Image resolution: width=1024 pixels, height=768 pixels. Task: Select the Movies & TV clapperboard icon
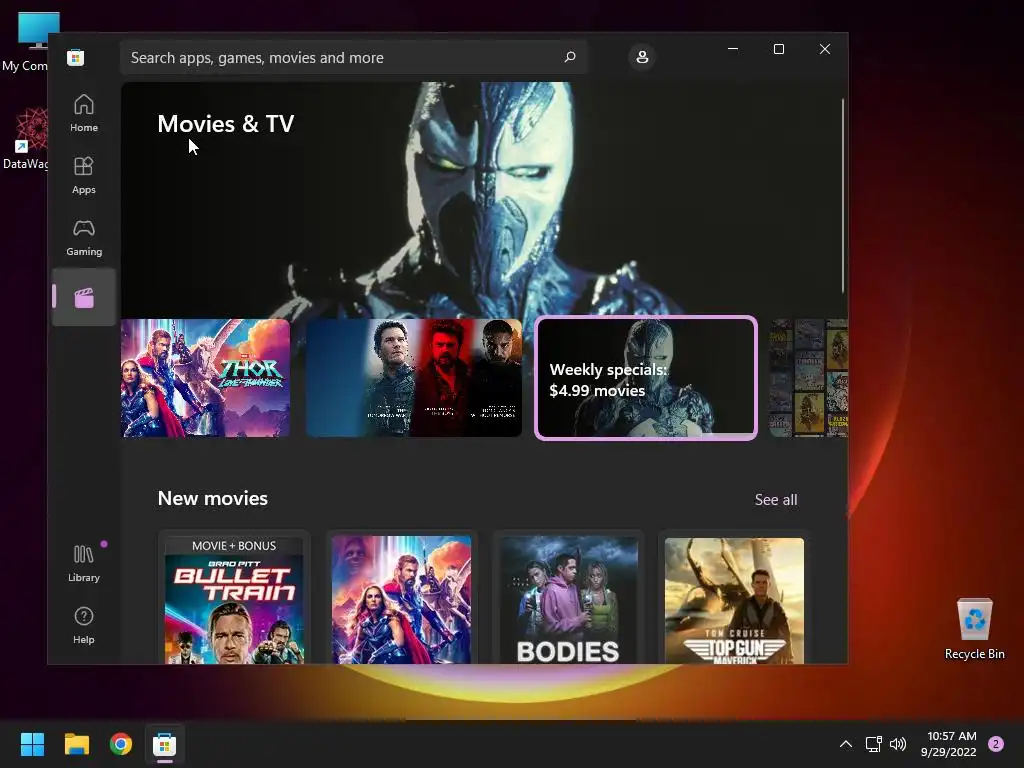[x=84, y=298]
